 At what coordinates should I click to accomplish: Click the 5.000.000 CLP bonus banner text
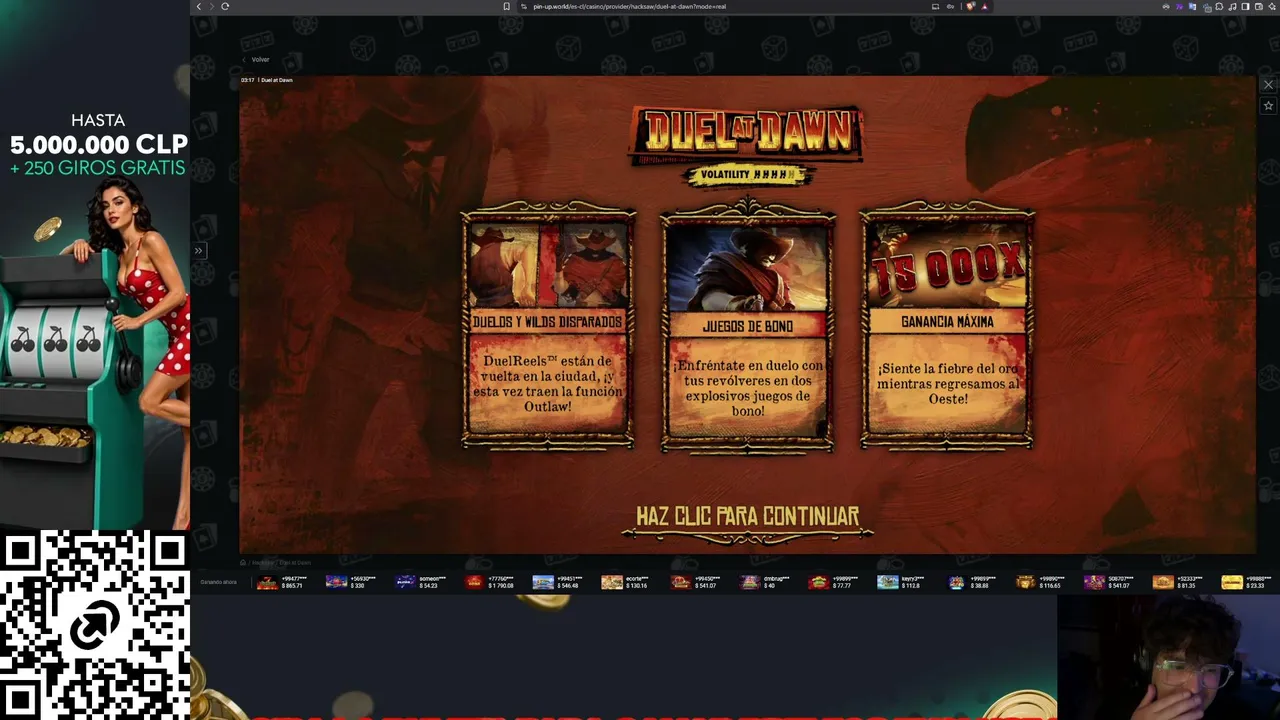99,145
